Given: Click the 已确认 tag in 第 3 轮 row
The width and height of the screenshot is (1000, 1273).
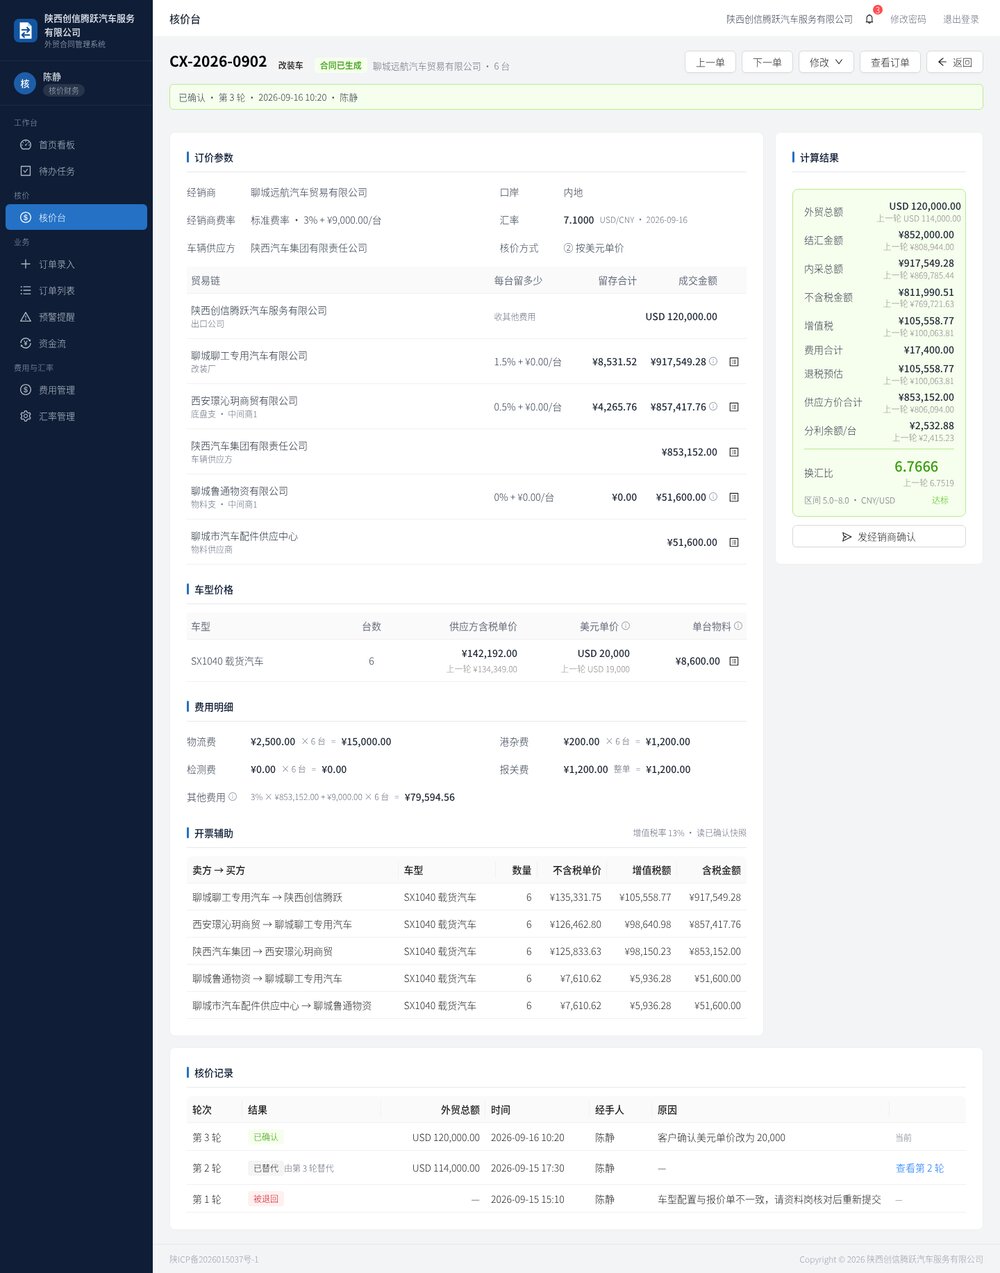Looking at the screenshot, I should click(266, 1137).
